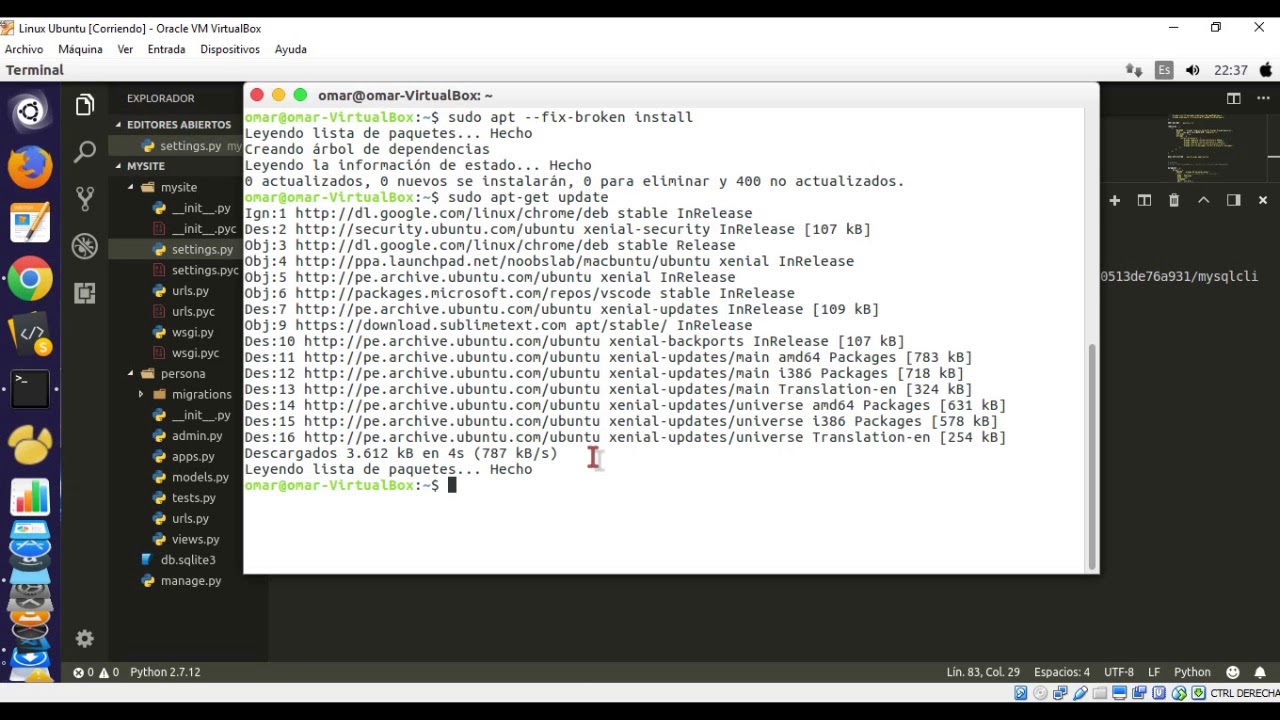
Task: Move the panel using the side layout icon
Action: pos(1234,200)
